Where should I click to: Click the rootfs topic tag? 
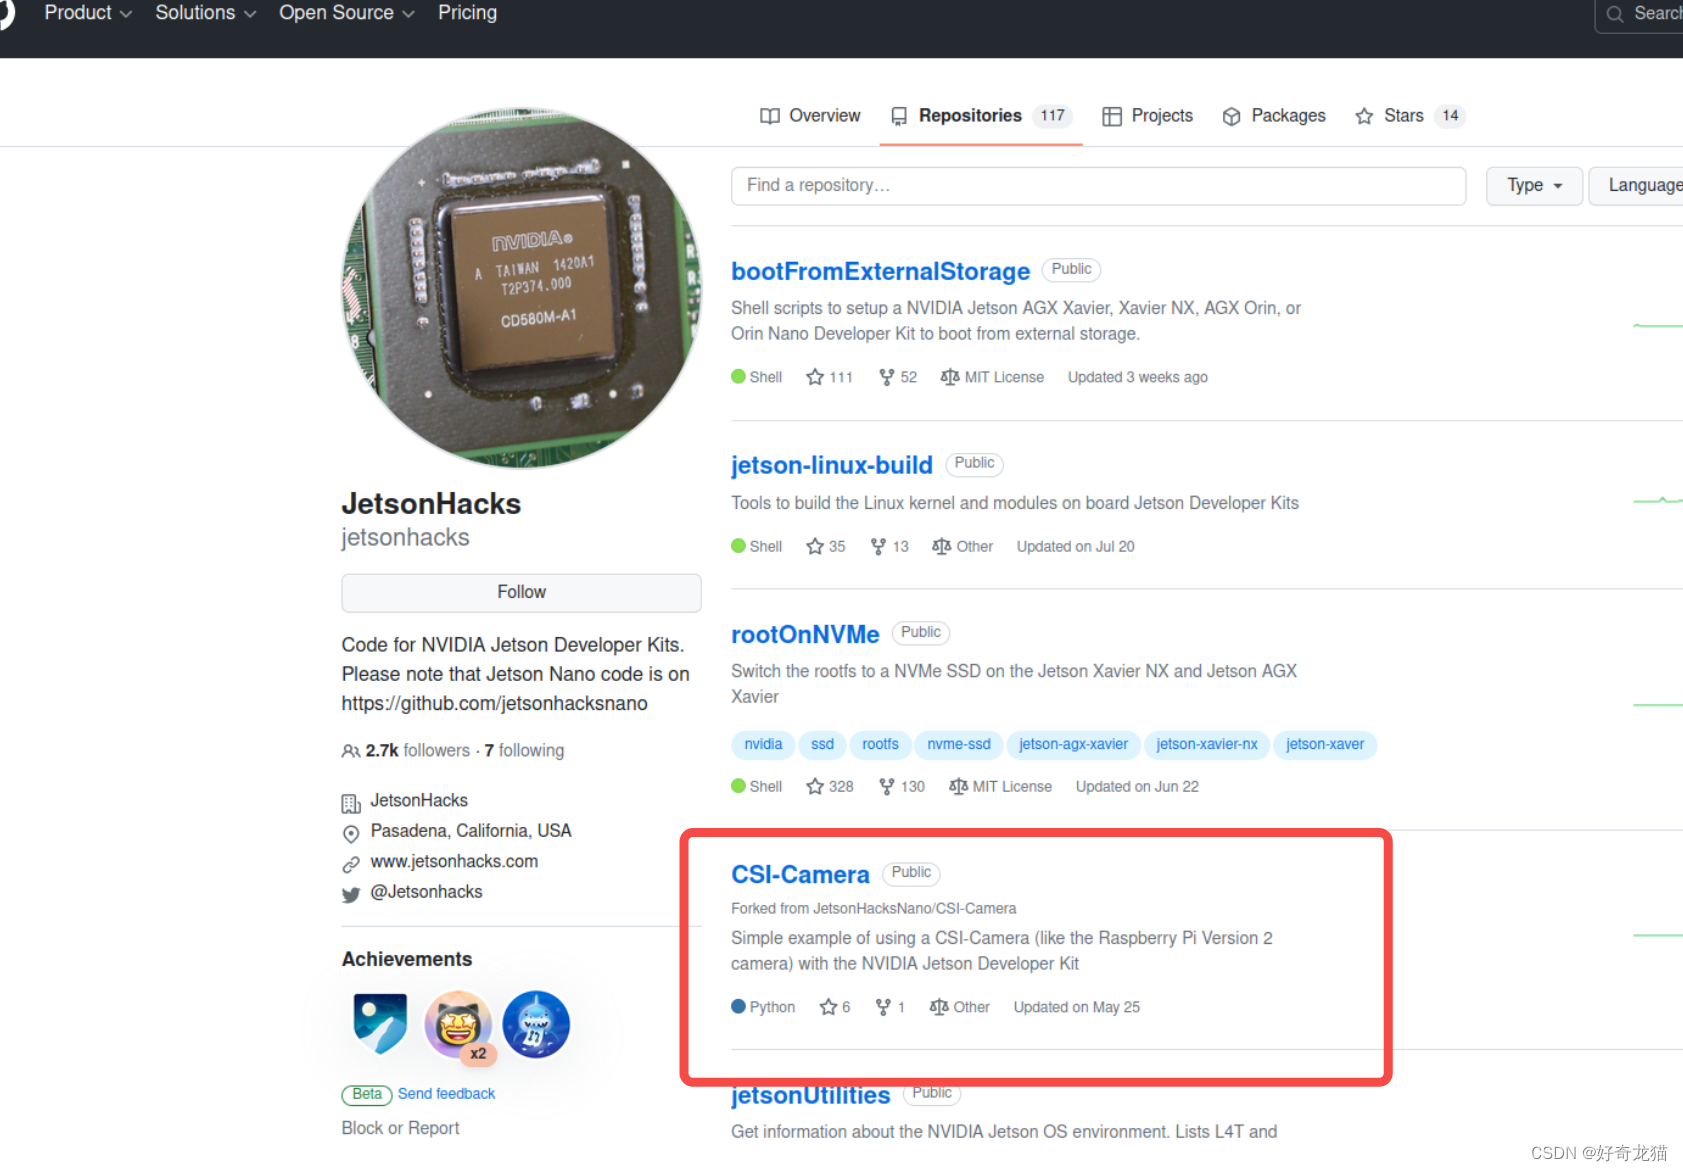[x=880, y=745]
